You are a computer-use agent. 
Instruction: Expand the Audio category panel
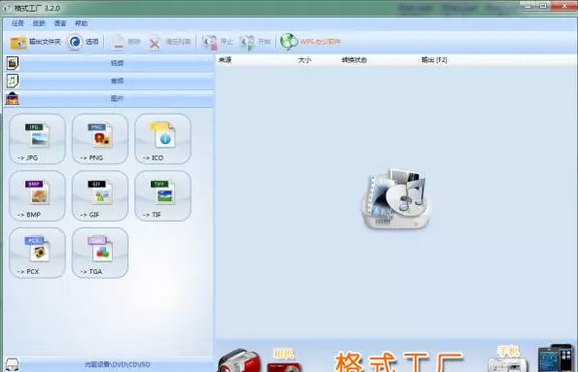(x=109, y=81)
